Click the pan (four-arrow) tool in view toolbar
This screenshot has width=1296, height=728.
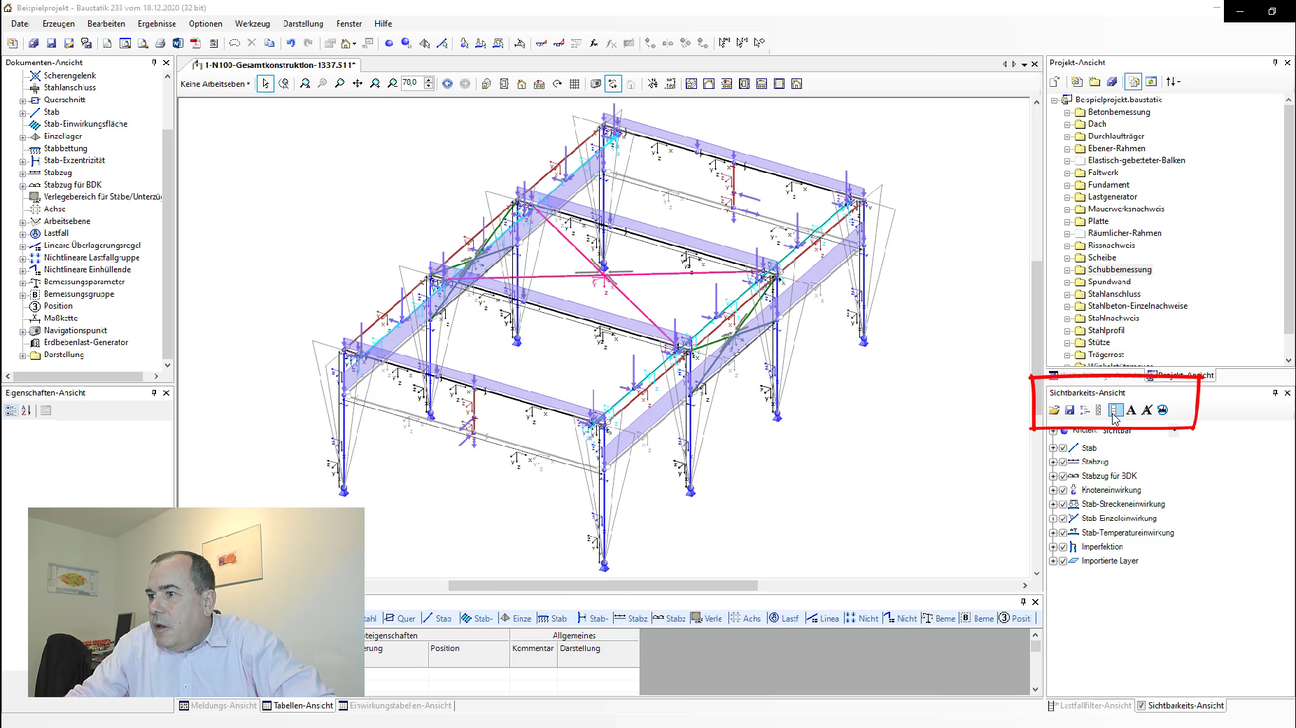pyautogui.click(x=357, y=84)
